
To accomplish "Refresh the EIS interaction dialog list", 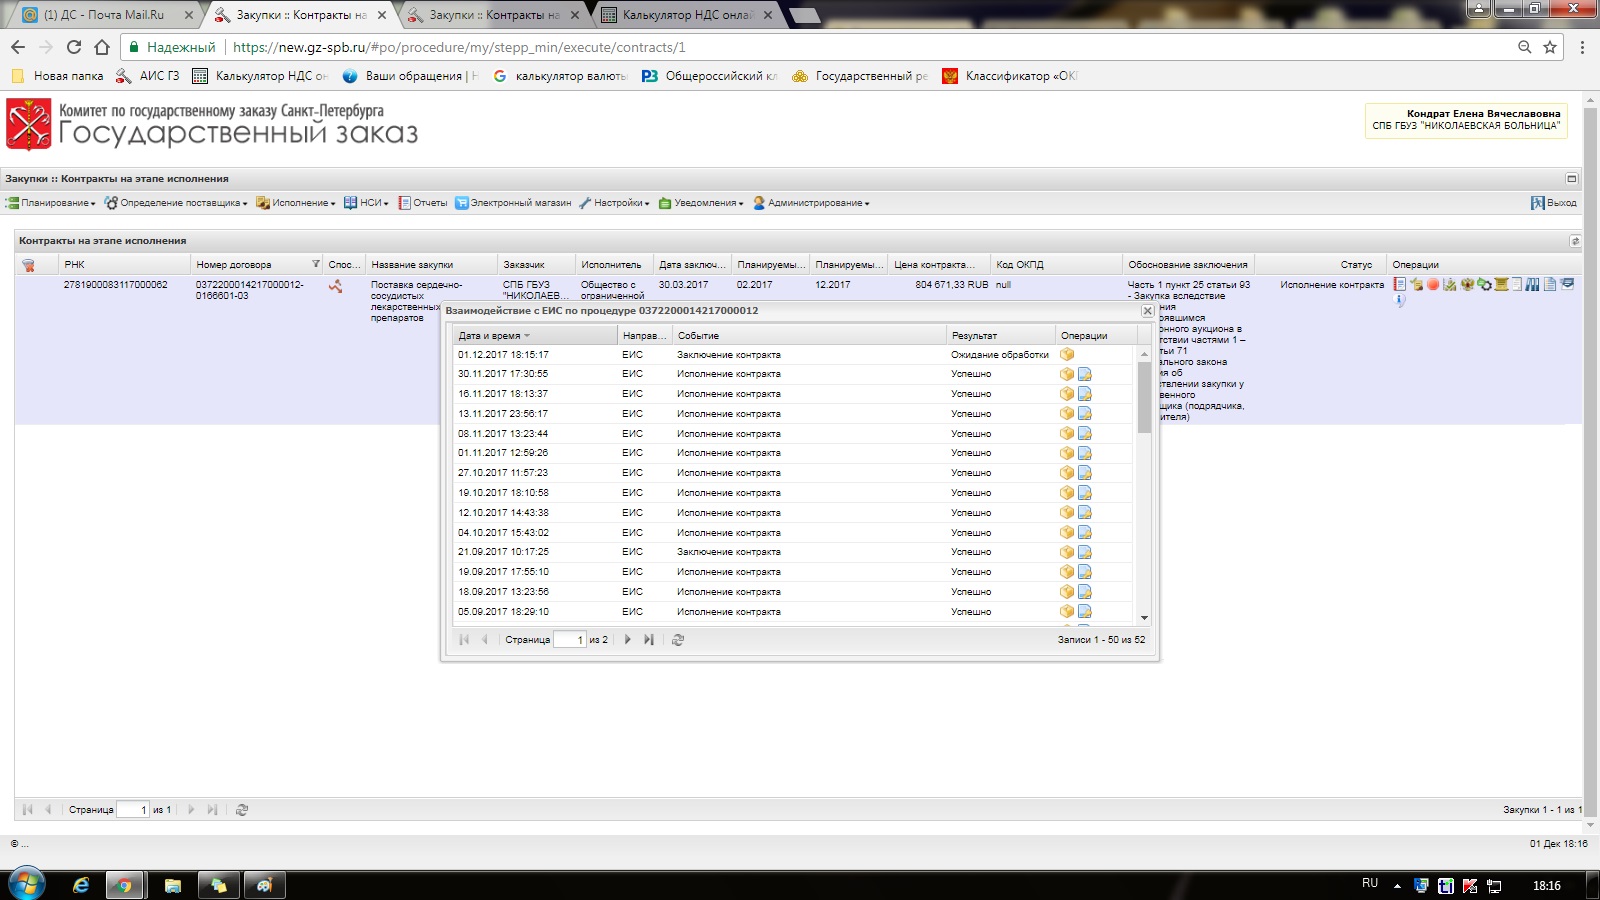I will (678, 640).
